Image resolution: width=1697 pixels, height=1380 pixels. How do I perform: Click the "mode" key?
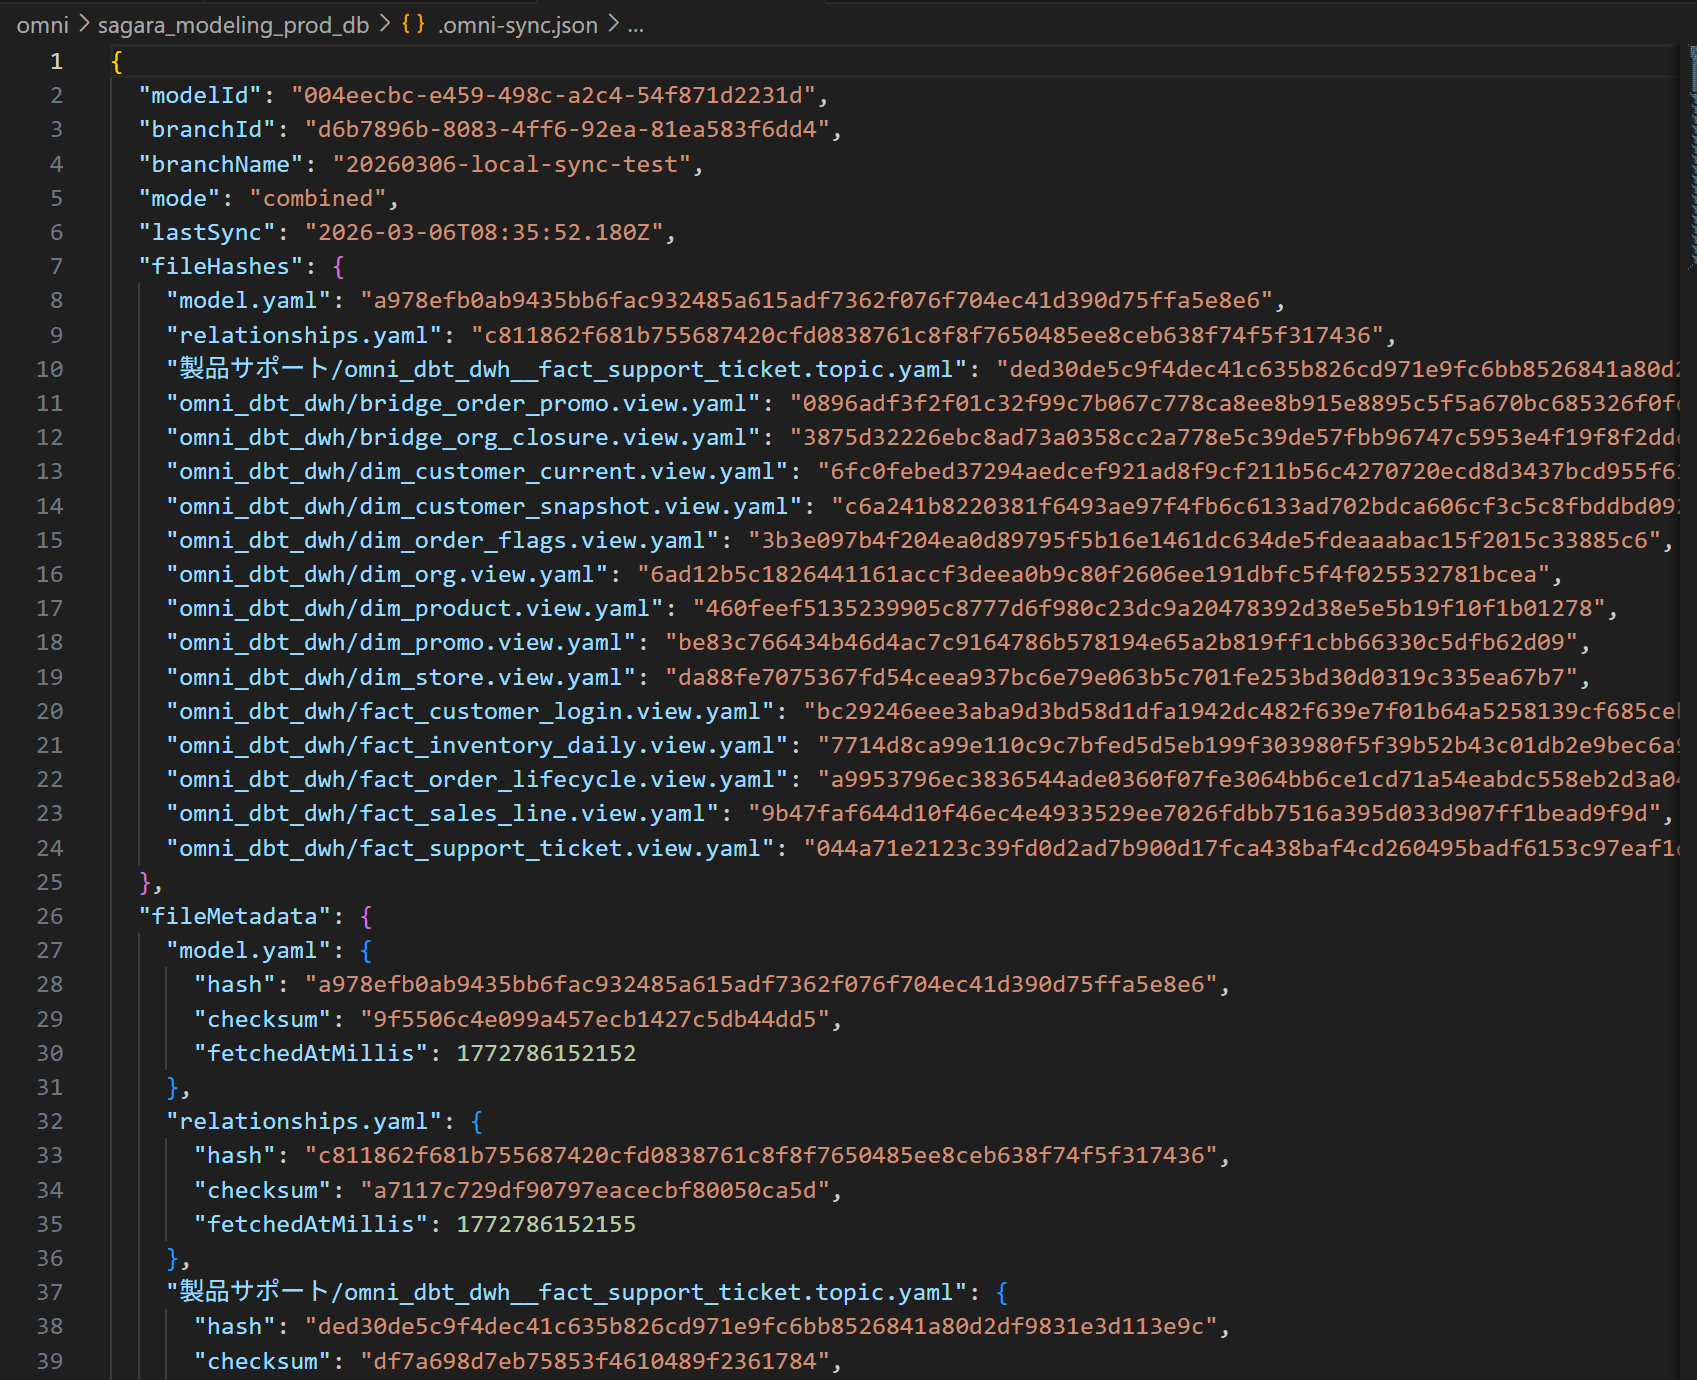coord(179,199)
